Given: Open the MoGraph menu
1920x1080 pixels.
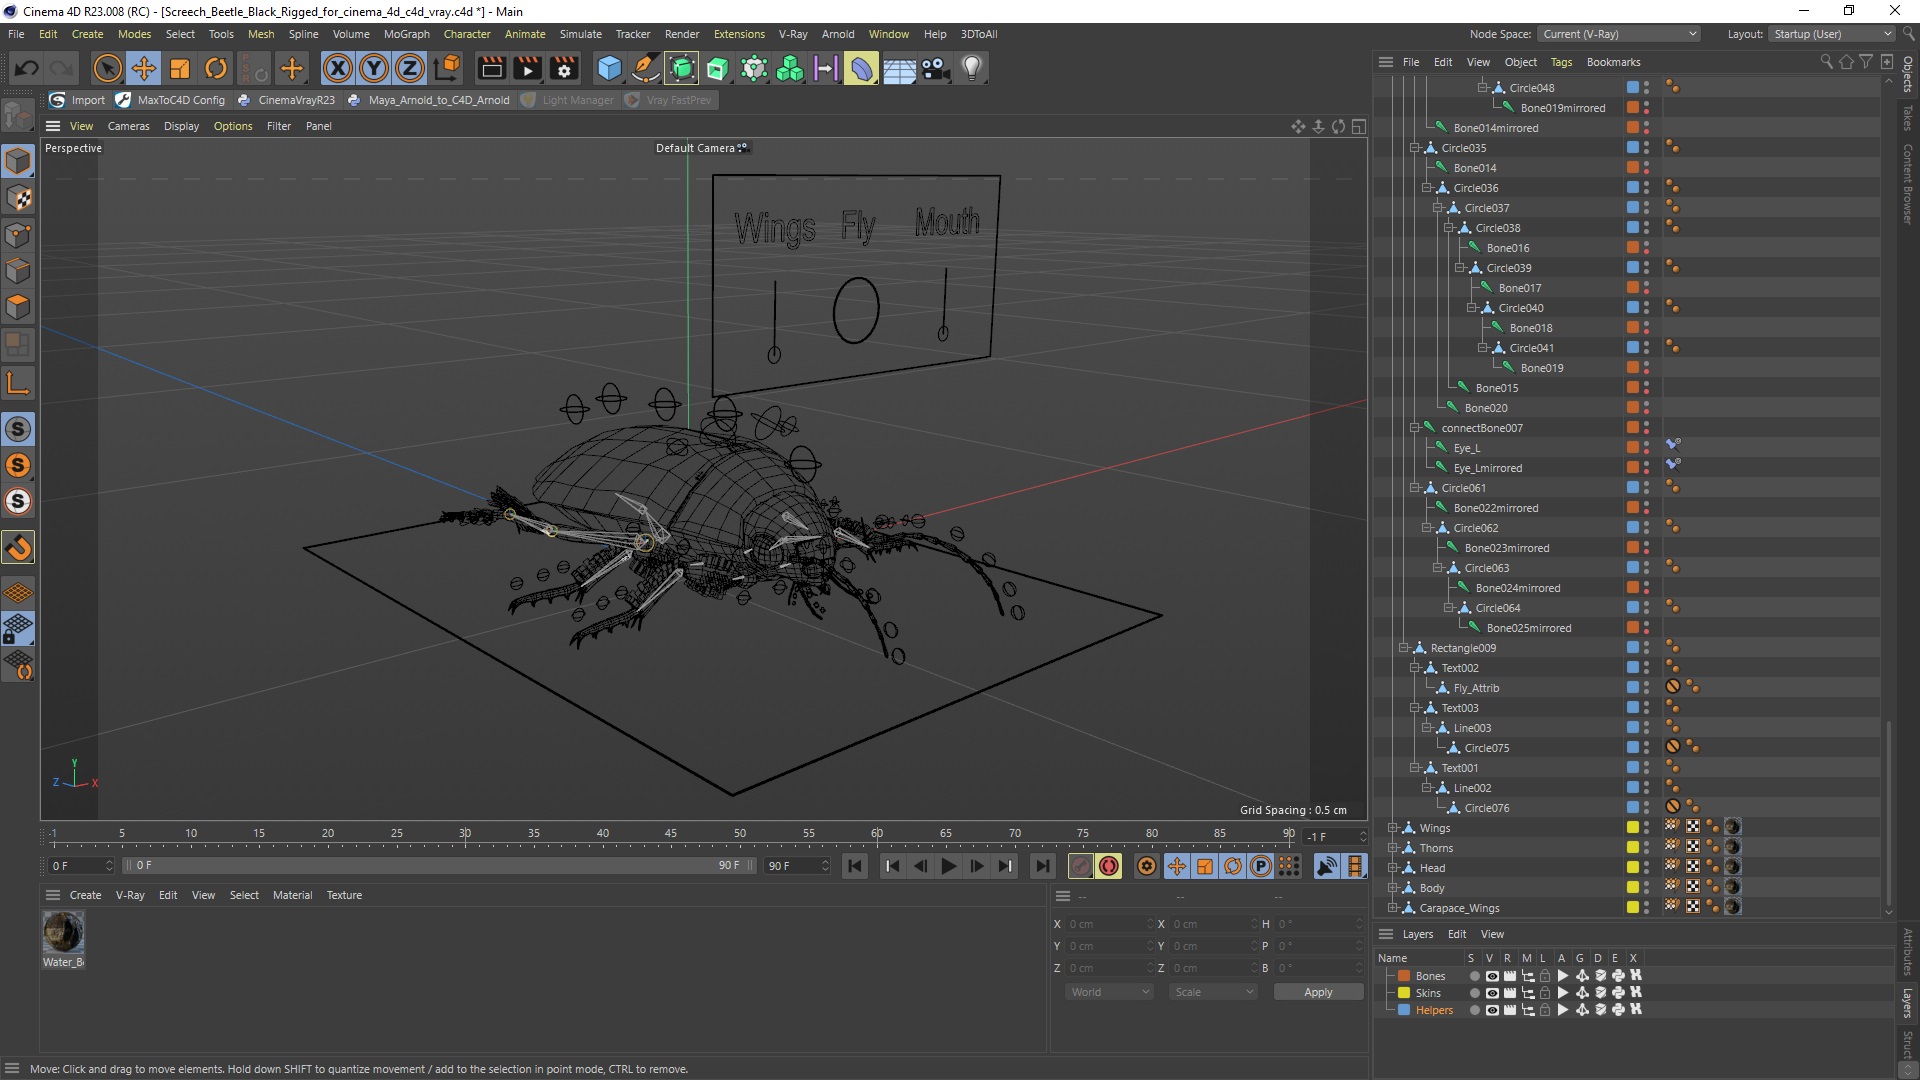Looking at the screenshot, I should [x=406, y=34].
